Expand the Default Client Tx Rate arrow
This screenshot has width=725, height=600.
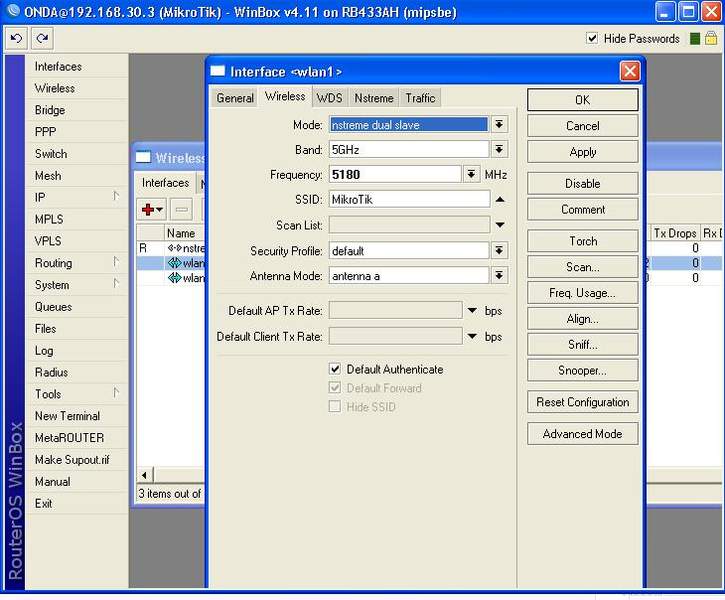(472, 337)
